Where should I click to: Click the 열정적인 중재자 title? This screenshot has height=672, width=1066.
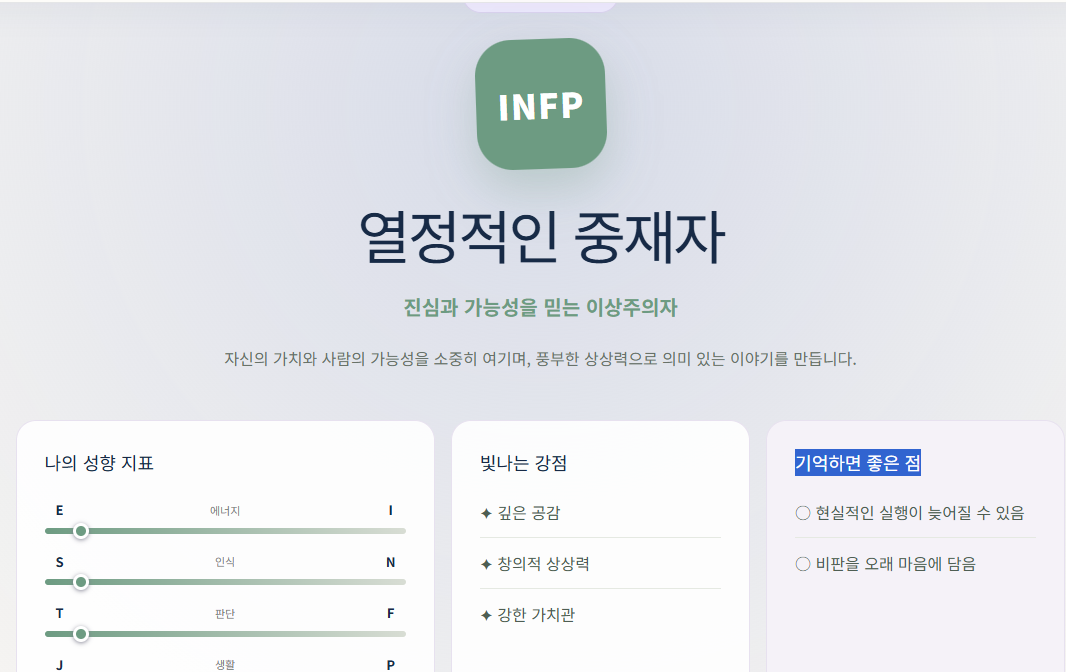[541, 237]
